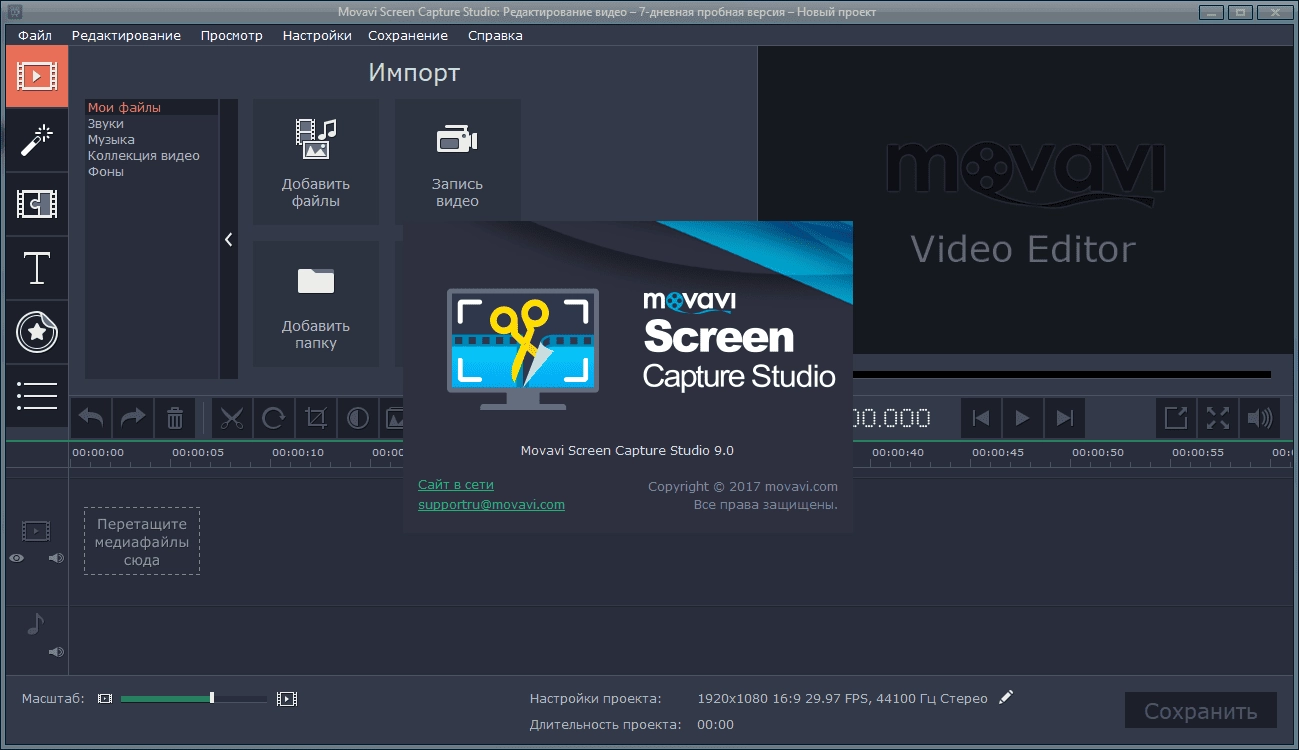Image resolution: width=1299 pixels, height=750 pixels.
Task: Switch preview to full screen
Action: 1217,418
